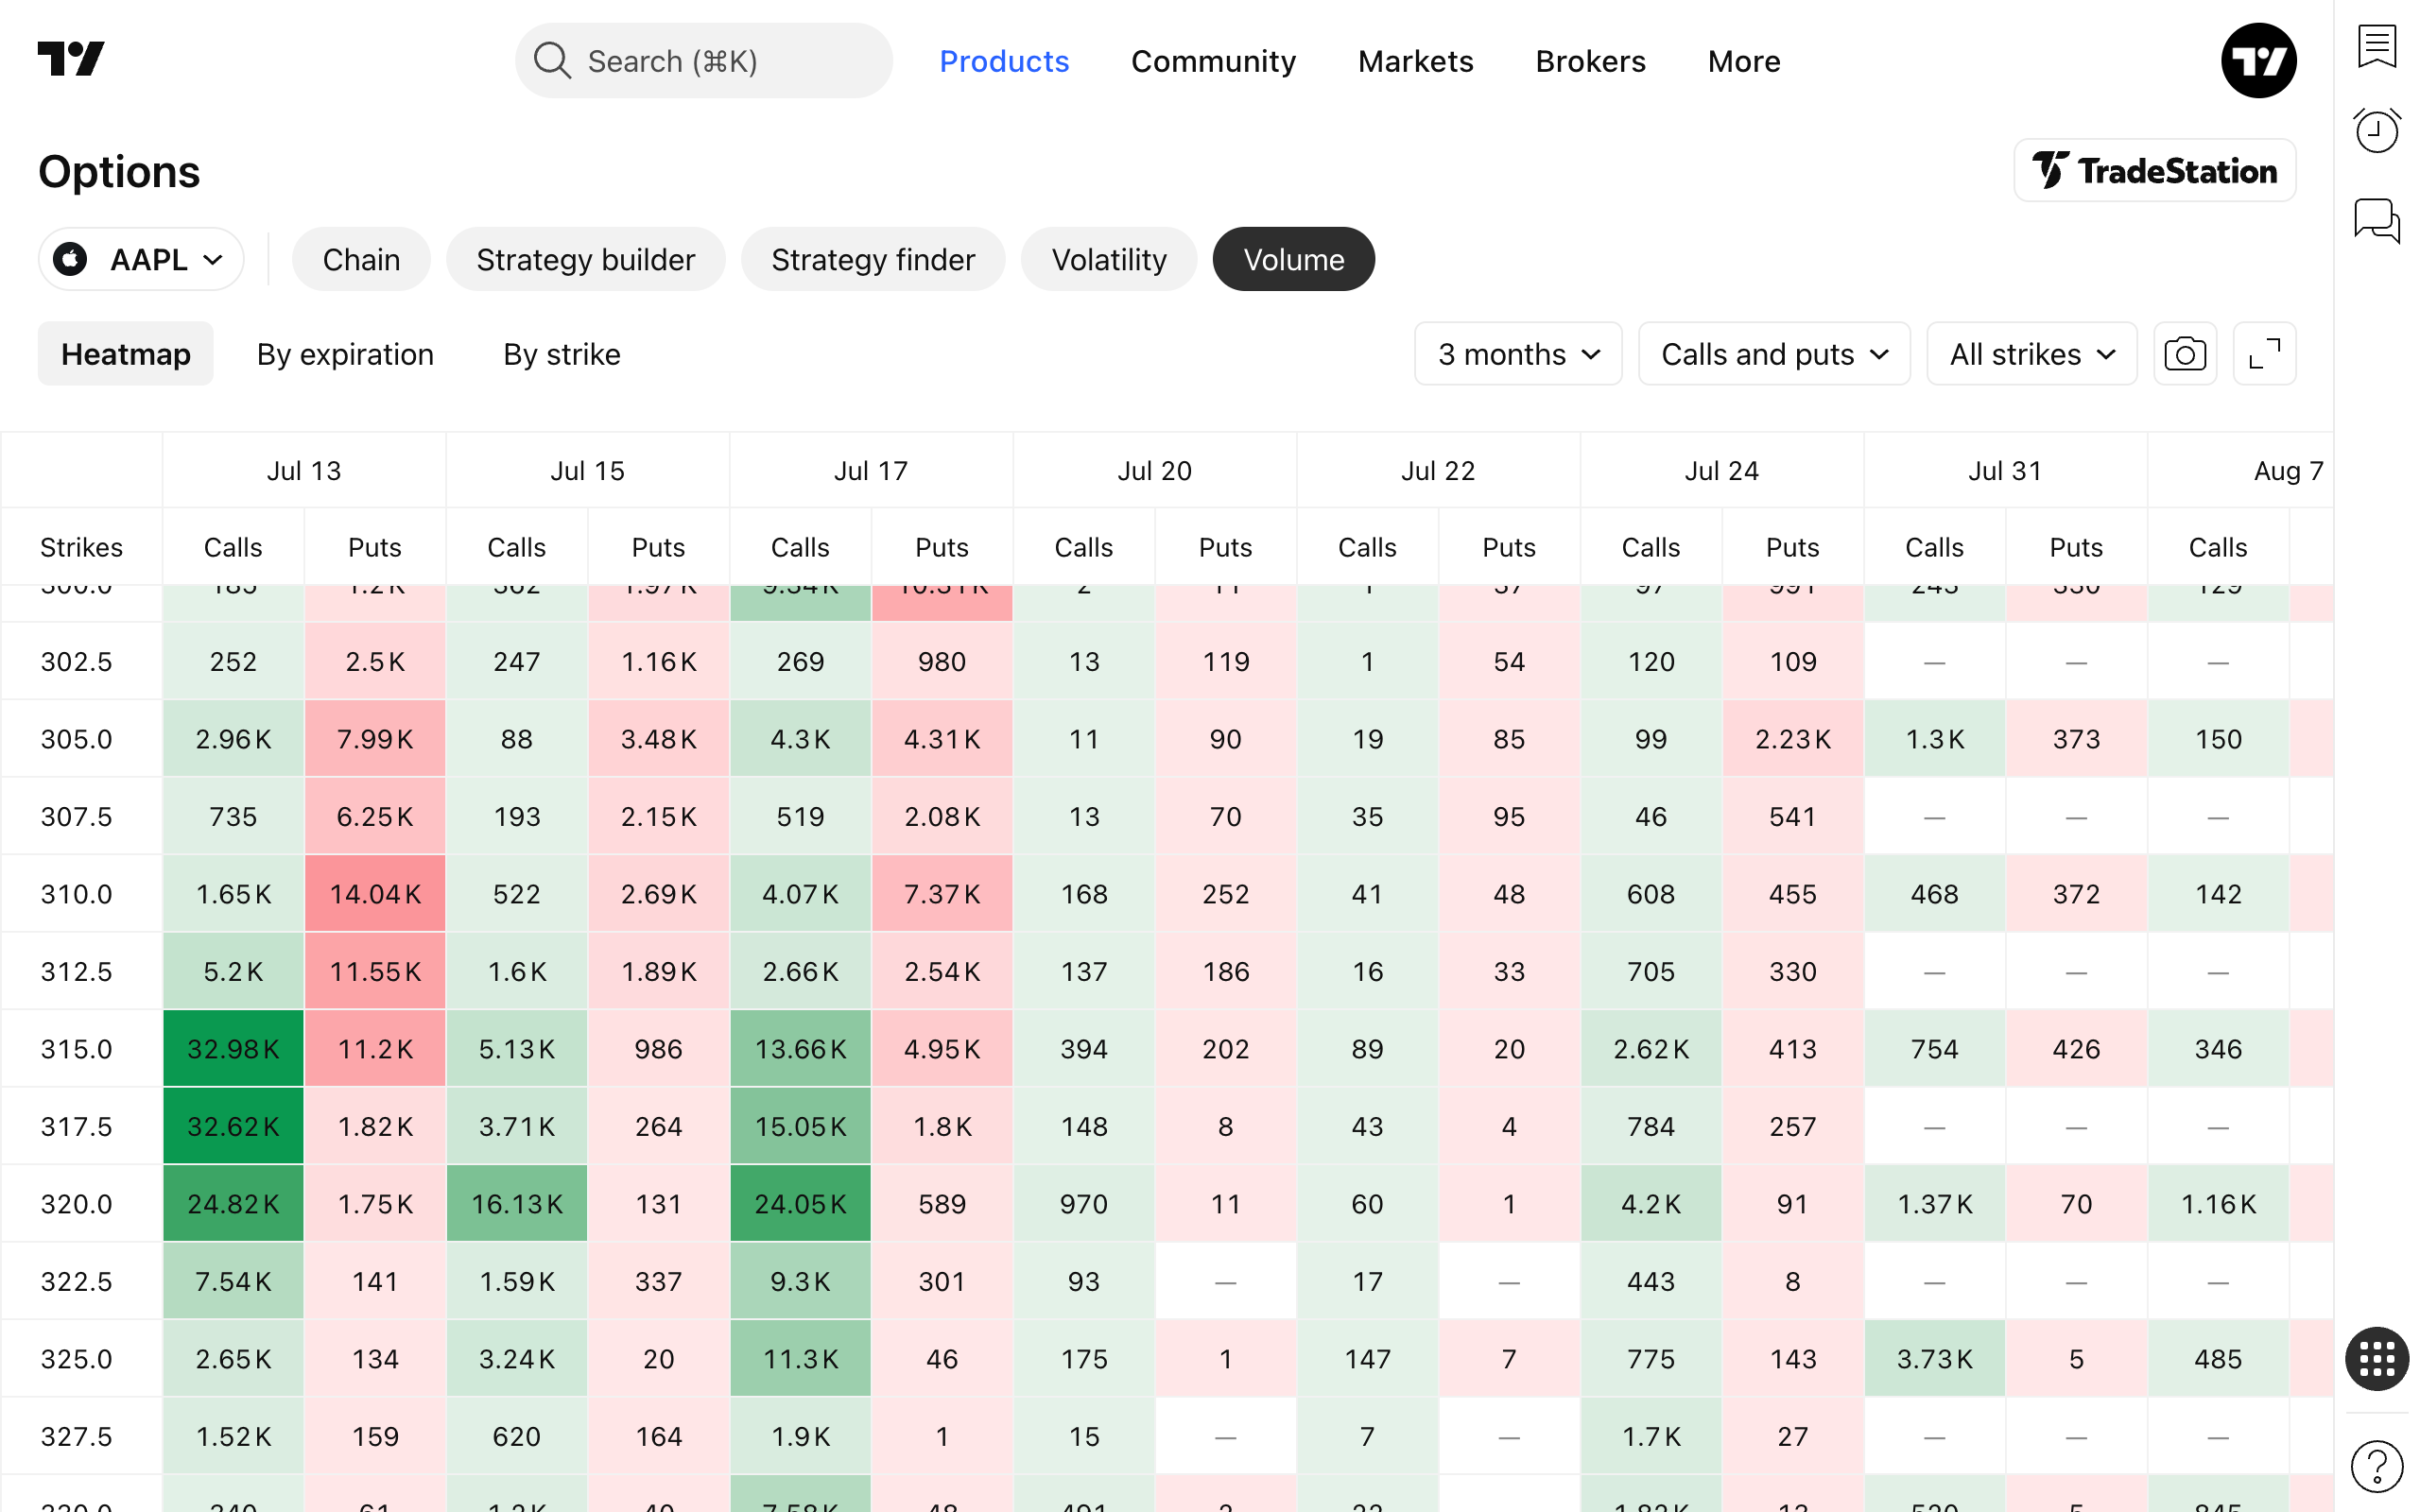The width and height of the screenshot is (2420, 1512).
Task: Open the alerts clock icon
Action: (2377, 131)
